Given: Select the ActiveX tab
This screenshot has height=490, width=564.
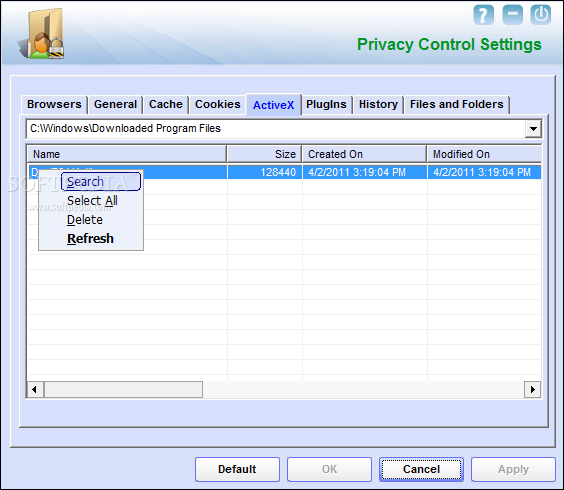Looking at the screenshot, I should (x=273, y=105).
